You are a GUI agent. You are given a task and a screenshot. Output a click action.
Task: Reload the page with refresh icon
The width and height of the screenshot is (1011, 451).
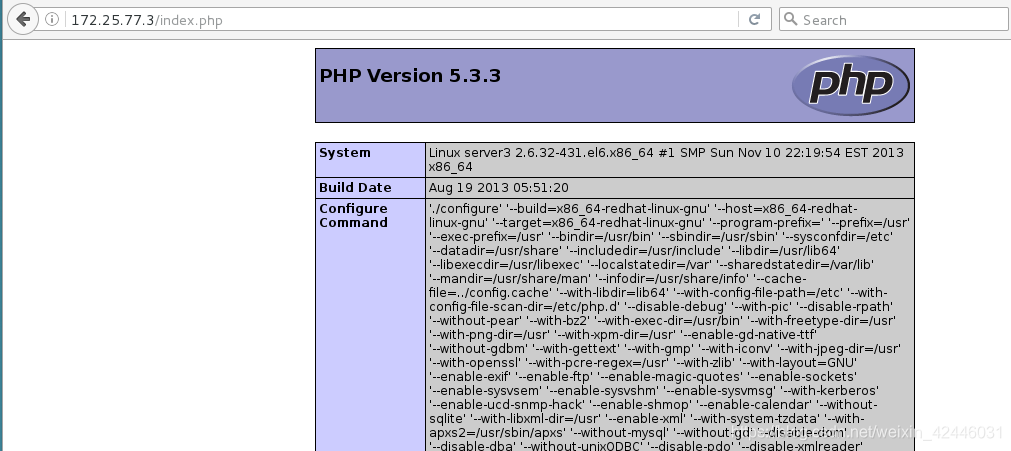pos(754,20)
